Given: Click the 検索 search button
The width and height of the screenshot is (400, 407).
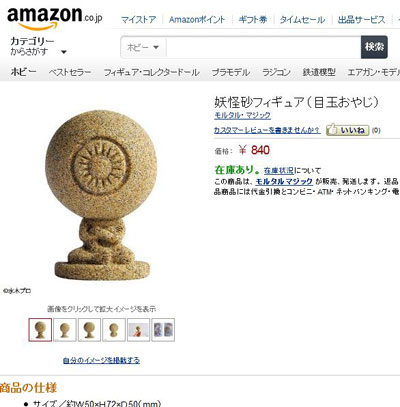Looking at the screenshot, I should 374,47.
